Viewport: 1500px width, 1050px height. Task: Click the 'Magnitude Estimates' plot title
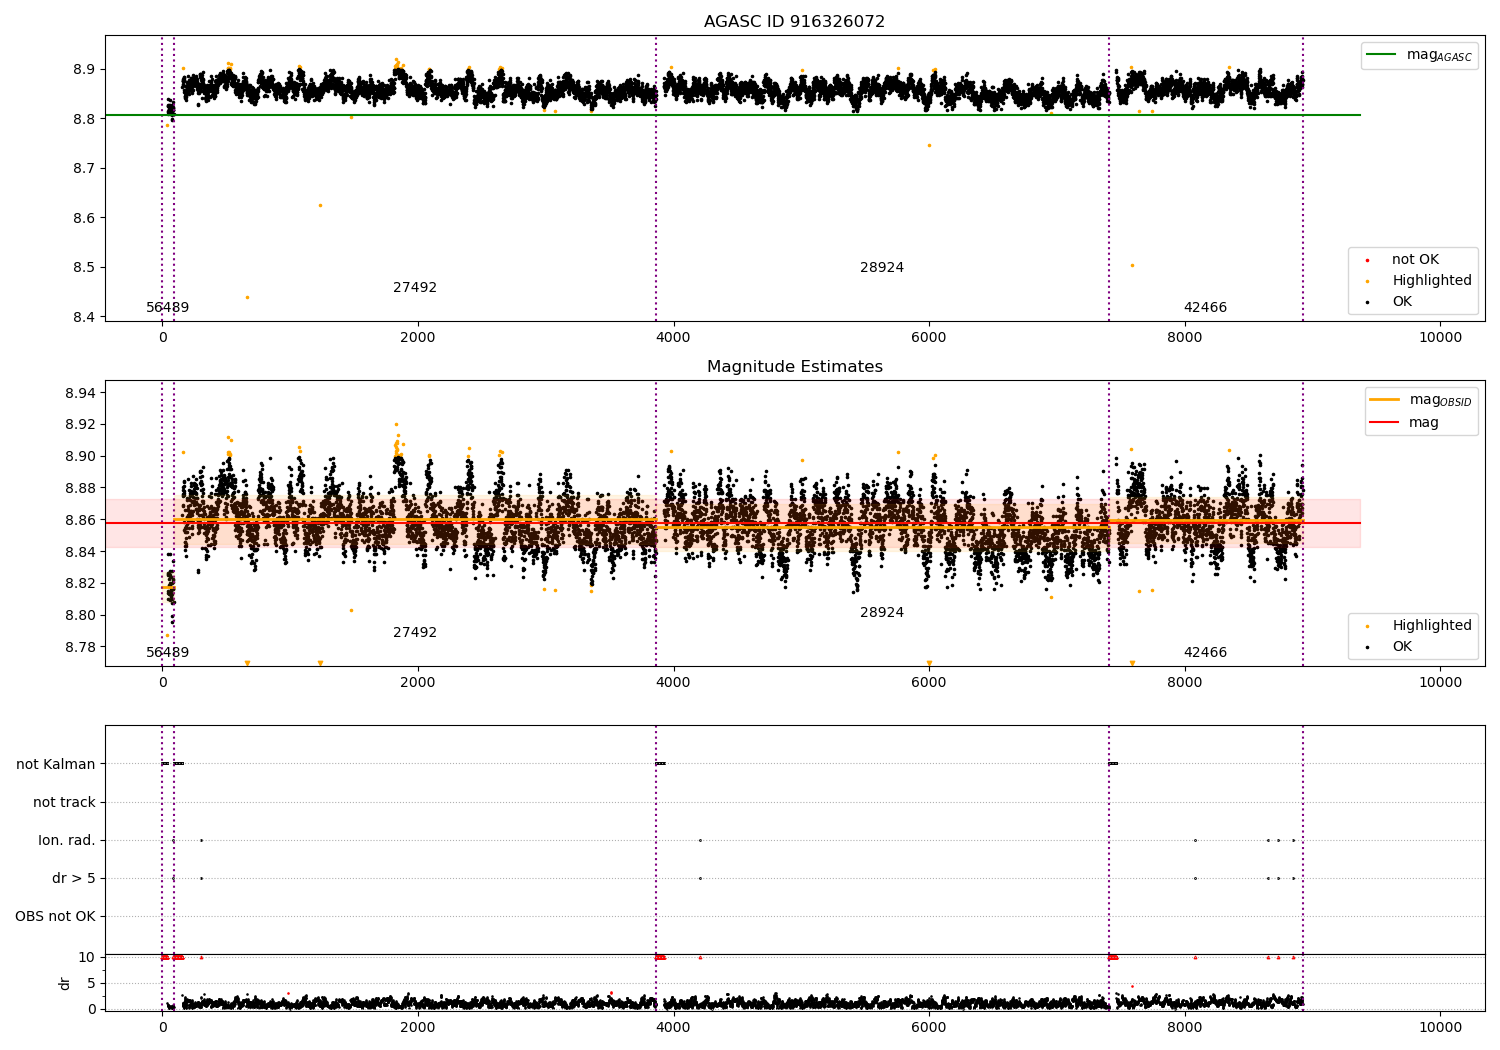794,366
